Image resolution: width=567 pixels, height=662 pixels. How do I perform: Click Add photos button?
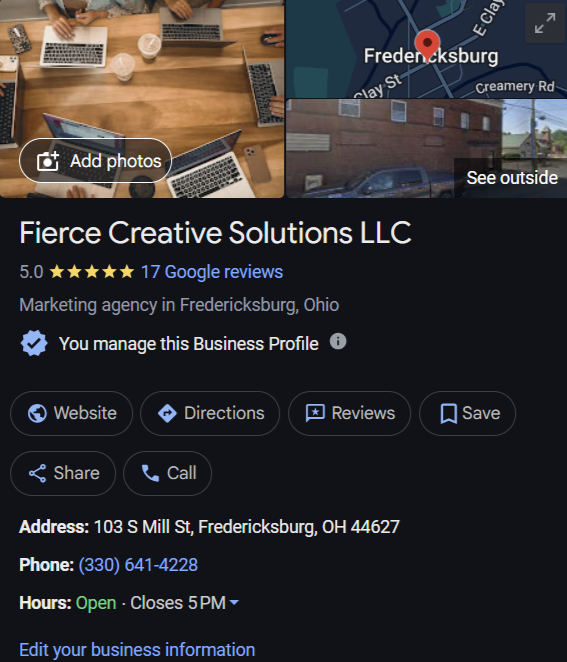point(95,161)
